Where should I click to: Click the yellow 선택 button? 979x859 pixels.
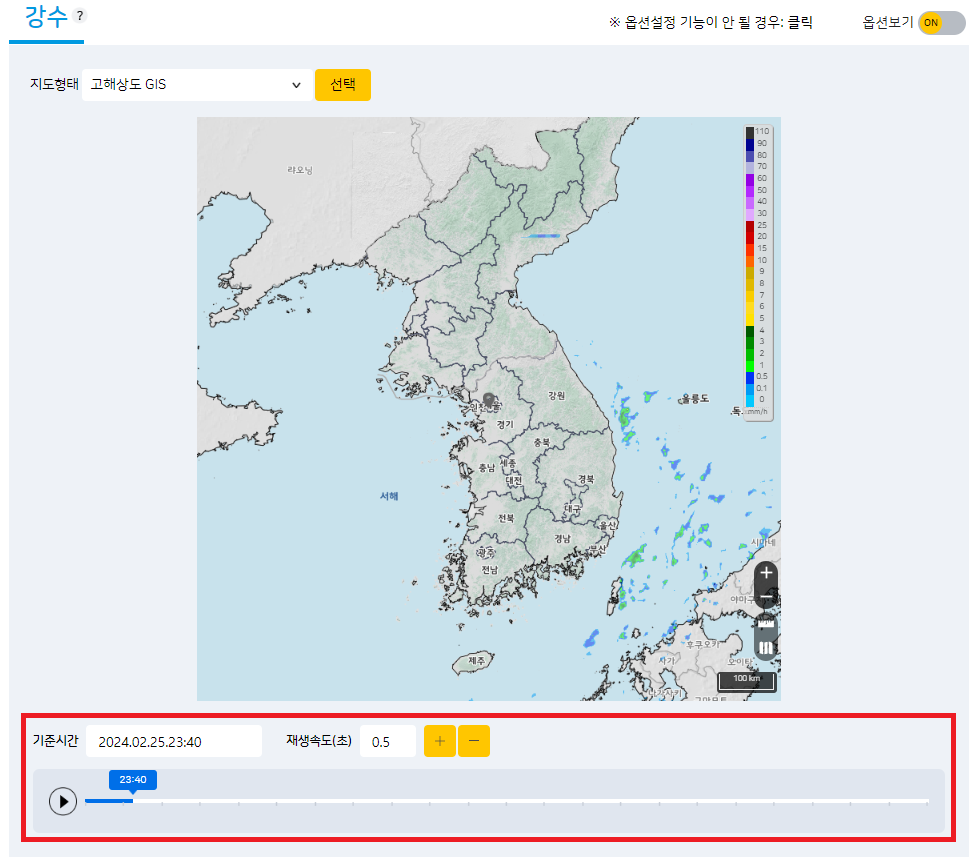pyautogui.click(x=343, y=85)
